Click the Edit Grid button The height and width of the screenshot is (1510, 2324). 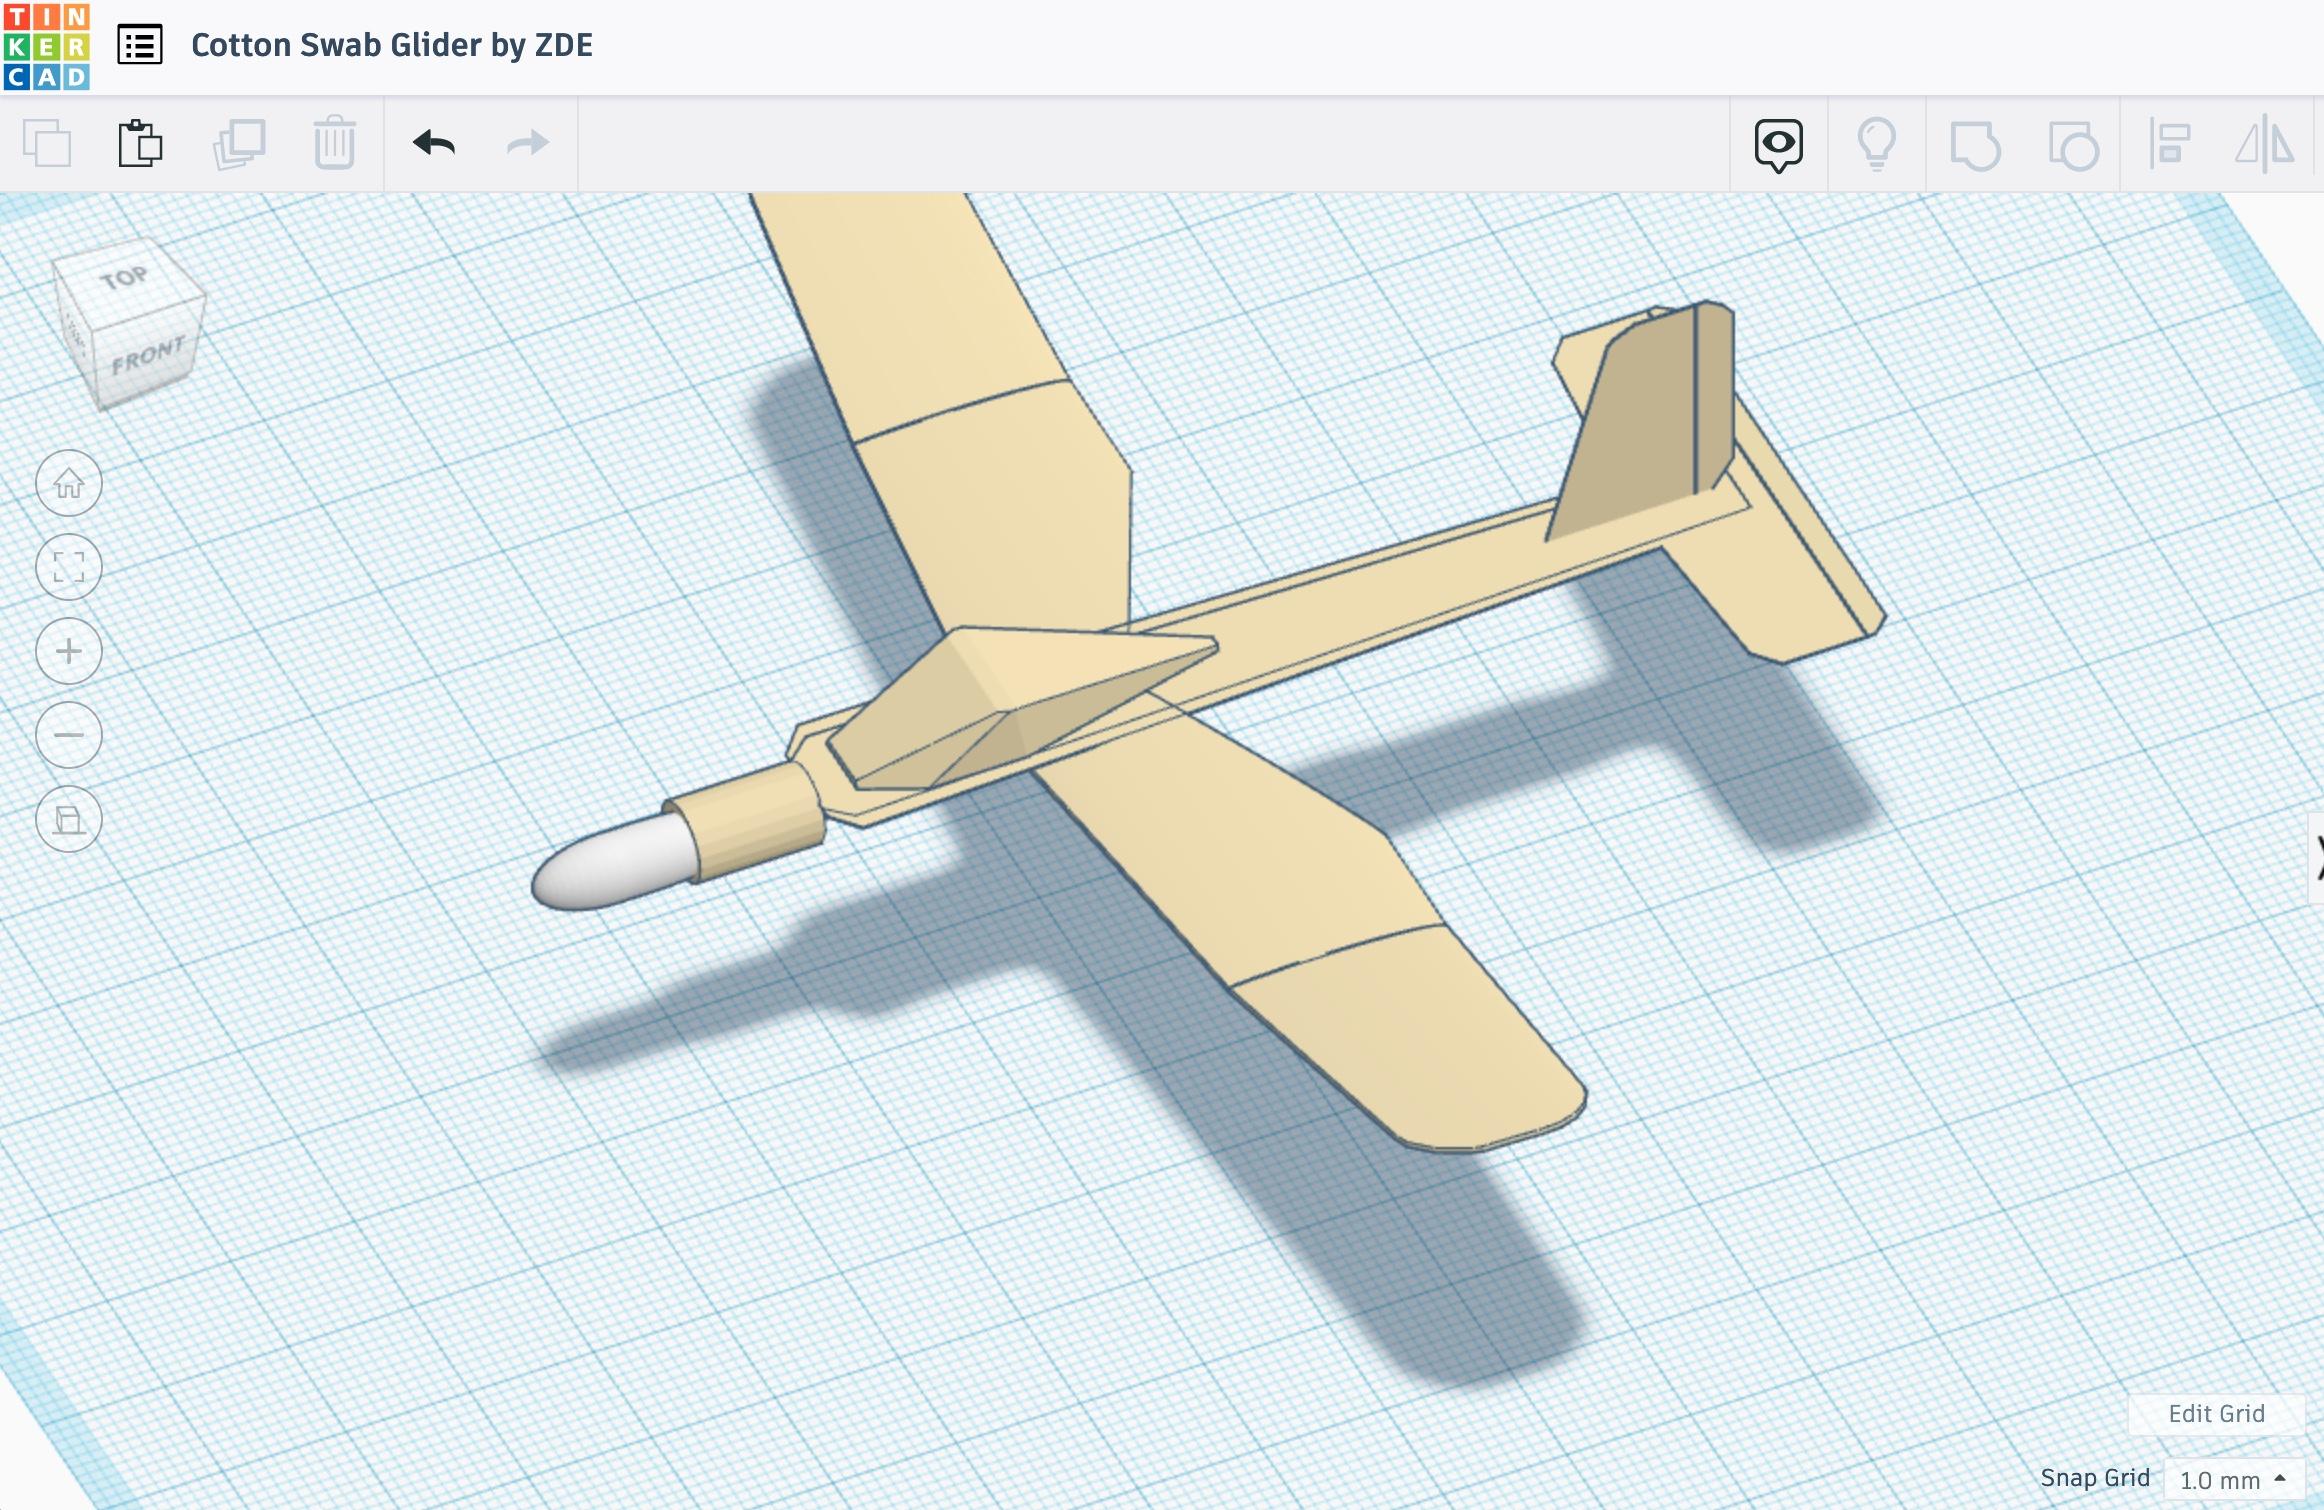tap(2216, 1414)
